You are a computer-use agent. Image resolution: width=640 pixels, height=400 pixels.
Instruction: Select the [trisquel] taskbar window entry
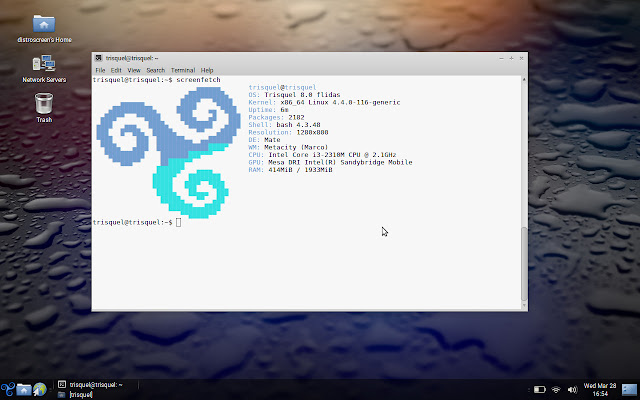pos(76,394)
